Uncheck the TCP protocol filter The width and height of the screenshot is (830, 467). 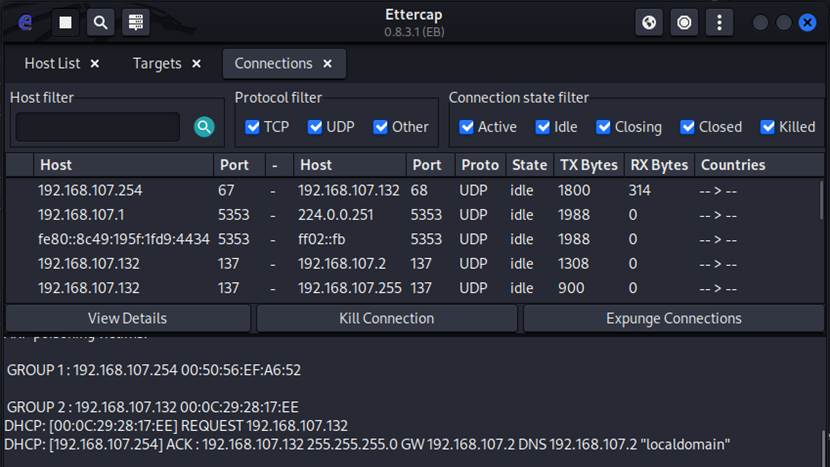click(252, 127)
